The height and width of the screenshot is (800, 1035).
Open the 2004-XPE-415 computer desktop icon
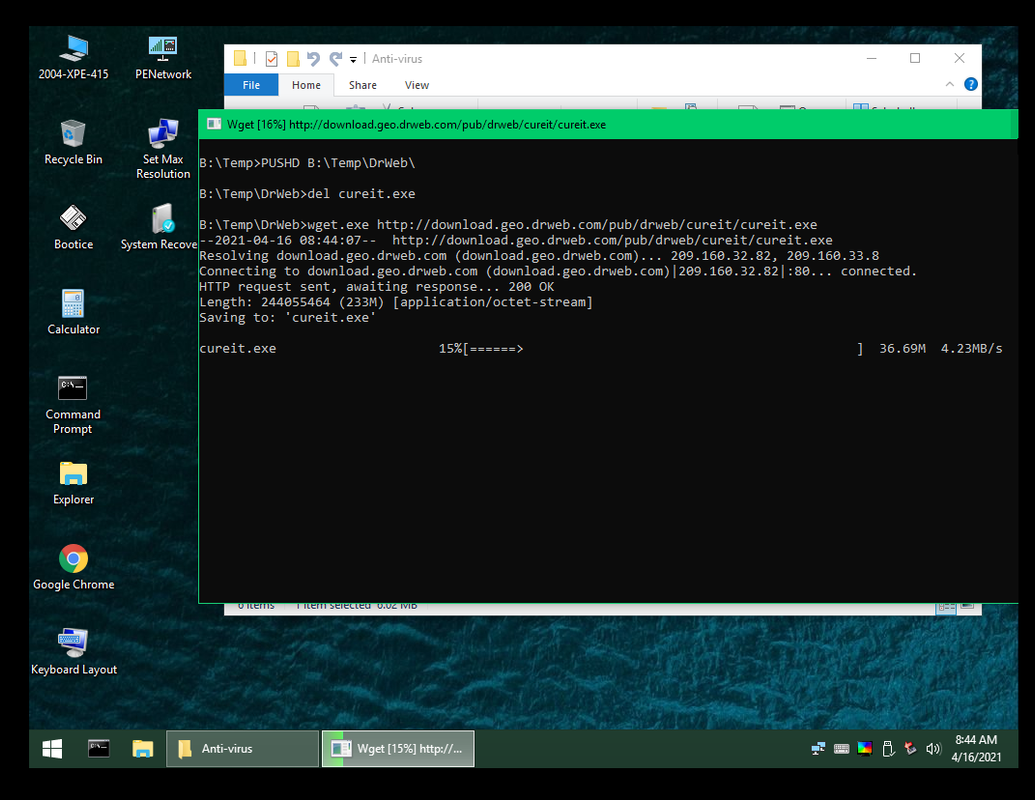point(73,57)
